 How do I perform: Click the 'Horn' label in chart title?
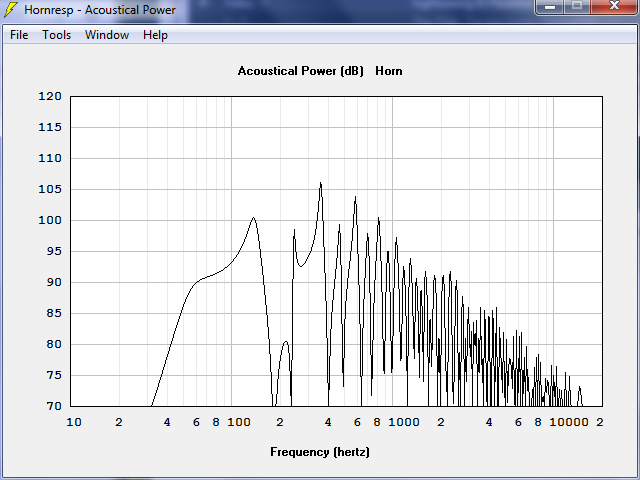coord(389,71)
